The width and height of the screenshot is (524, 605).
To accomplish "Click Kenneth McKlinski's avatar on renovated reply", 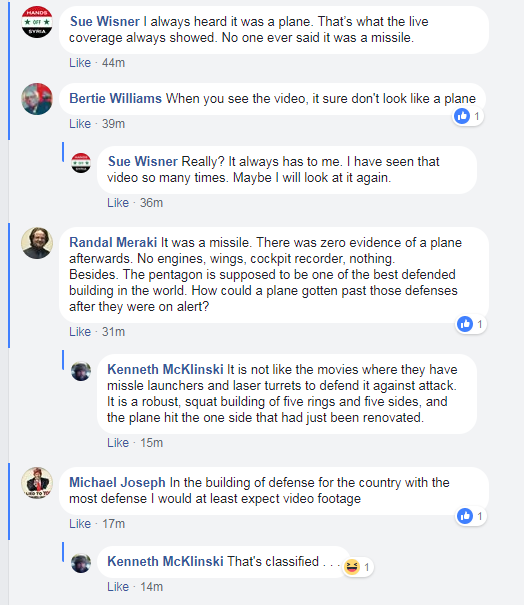I will (81, 371).
